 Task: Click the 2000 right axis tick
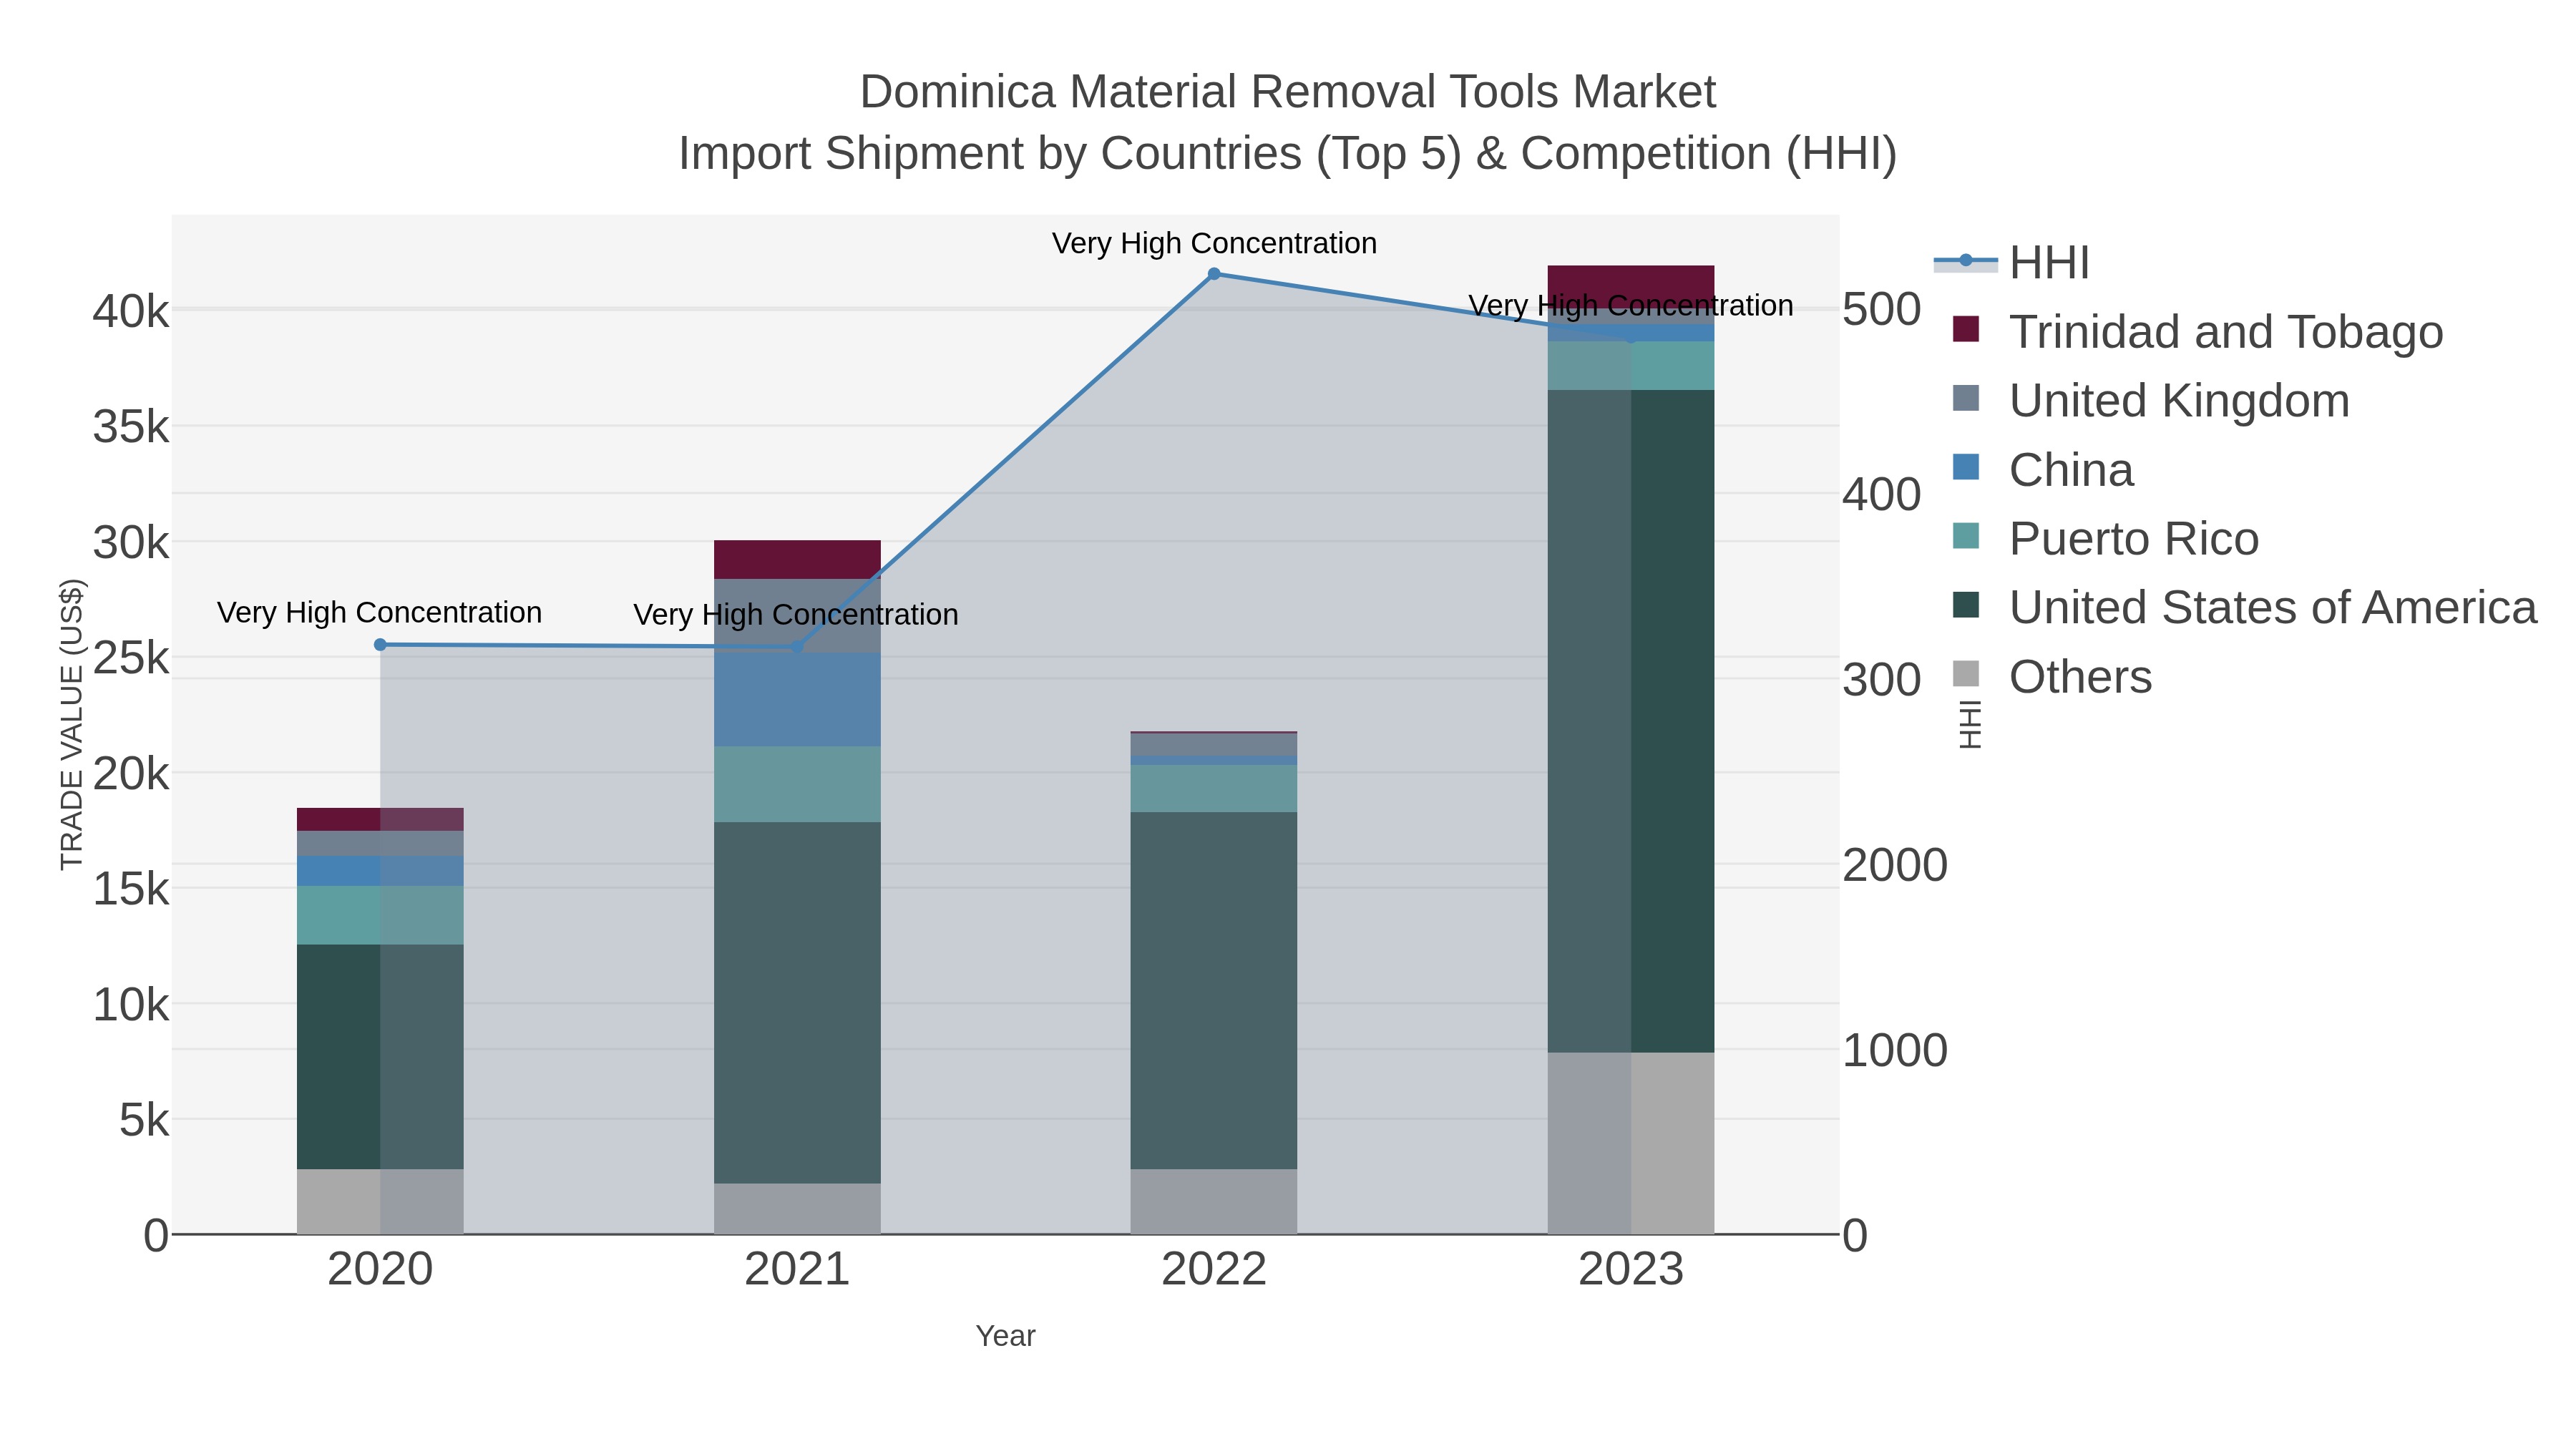pyautogui.click(x=1895, y=865)
